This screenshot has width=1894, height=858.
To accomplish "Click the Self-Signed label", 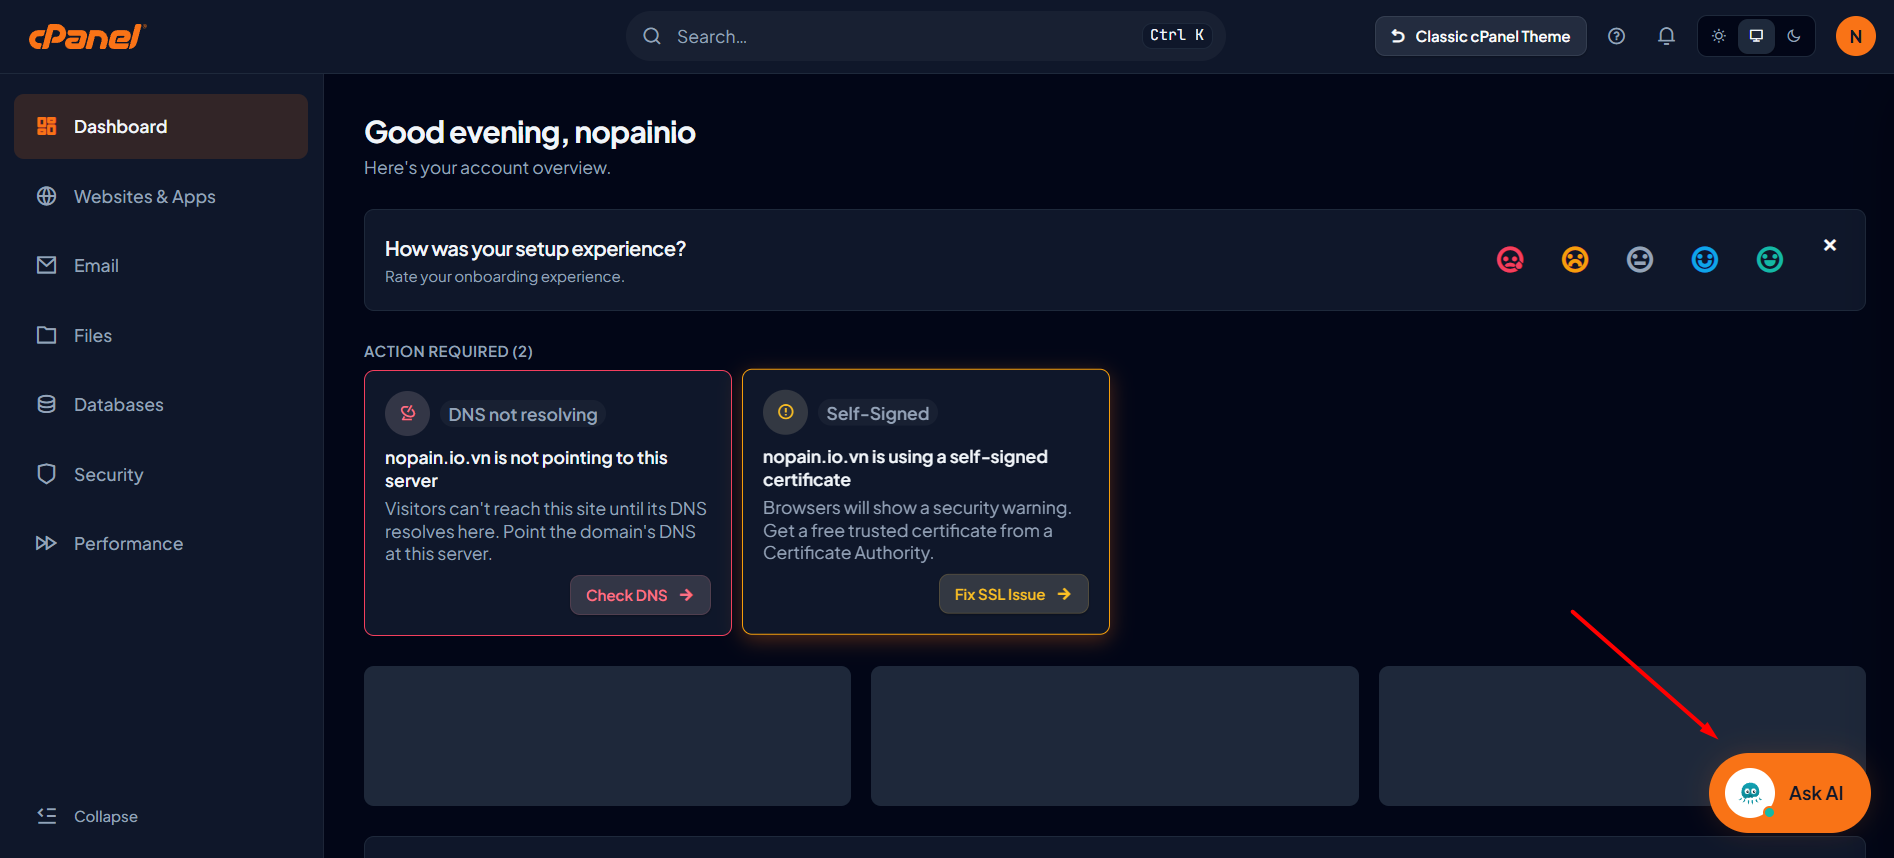I will point(878,413).
